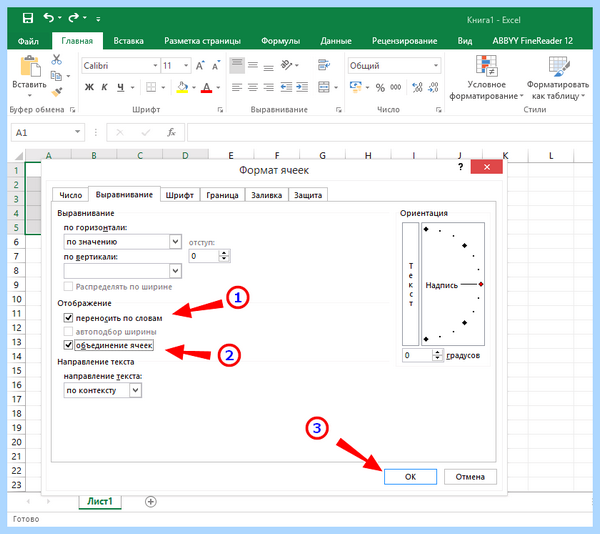Screen dimensions: 600x534
Task: Click the Copy icon in clipboard group
Action: tap(56, 76)
